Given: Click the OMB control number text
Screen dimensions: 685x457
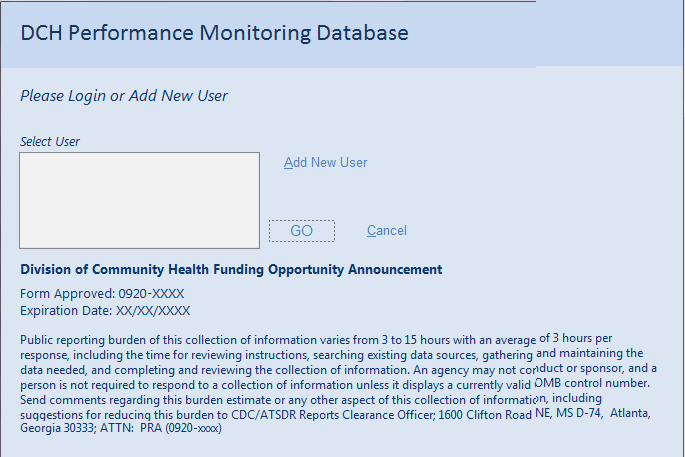Looking at the screenshot, I should point(596,383).
